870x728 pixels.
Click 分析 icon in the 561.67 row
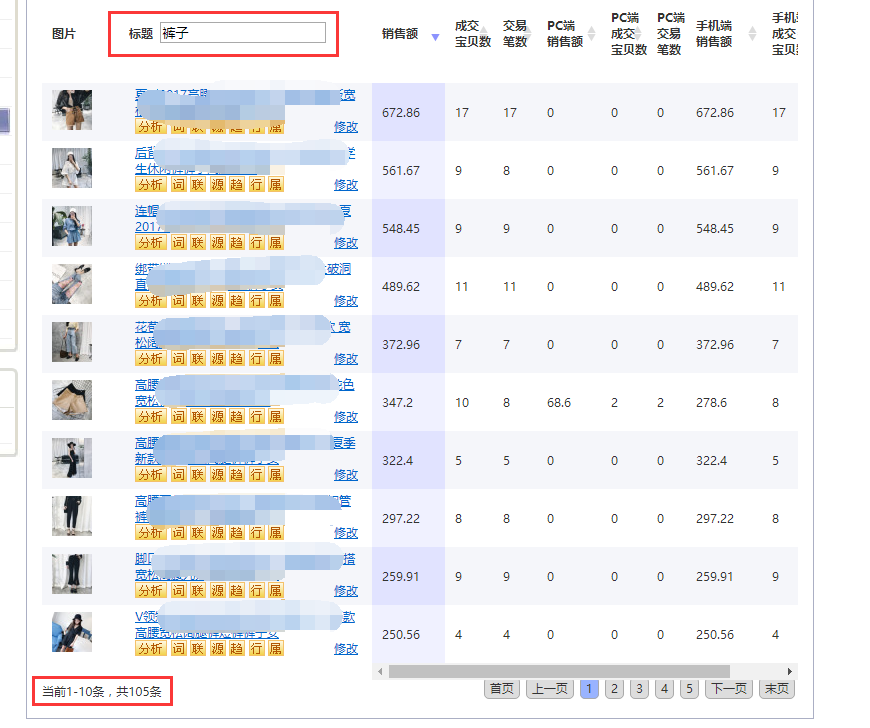click(150, 185)
